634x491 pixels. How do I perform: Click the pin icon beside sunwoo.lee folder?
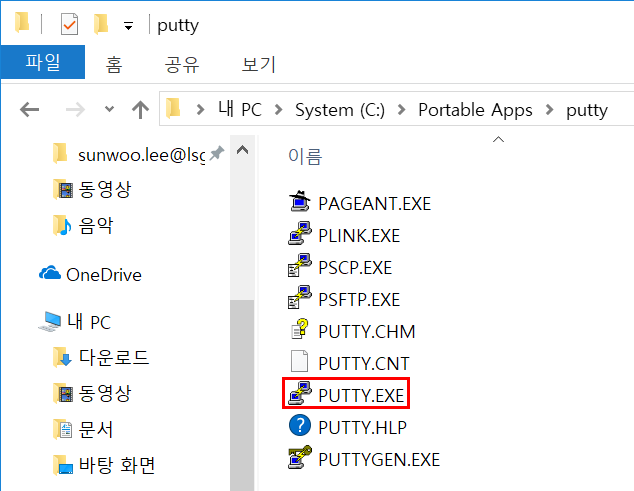pos(217,153)
